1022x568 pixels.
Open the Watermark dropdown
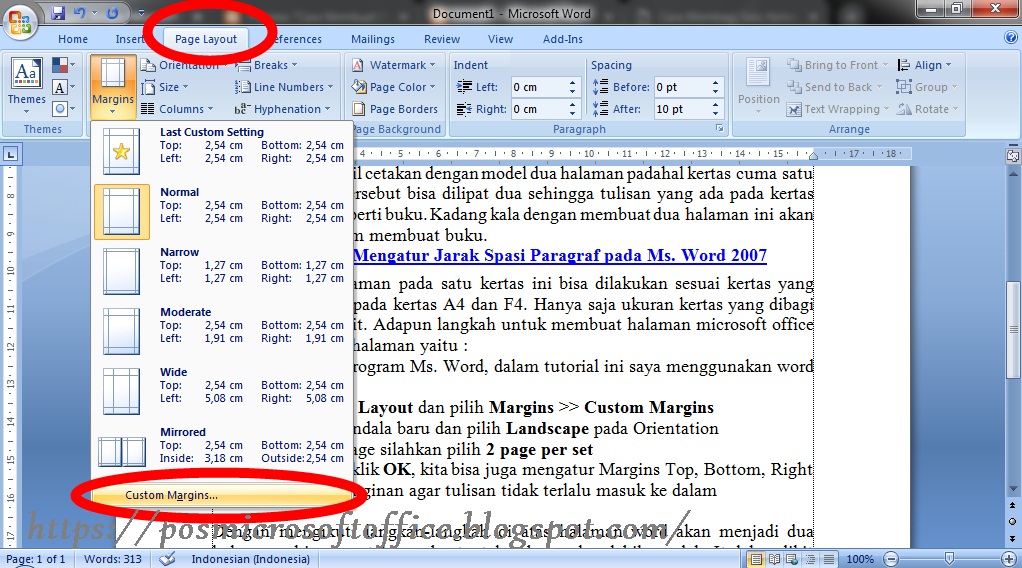[x=394, y=65]
